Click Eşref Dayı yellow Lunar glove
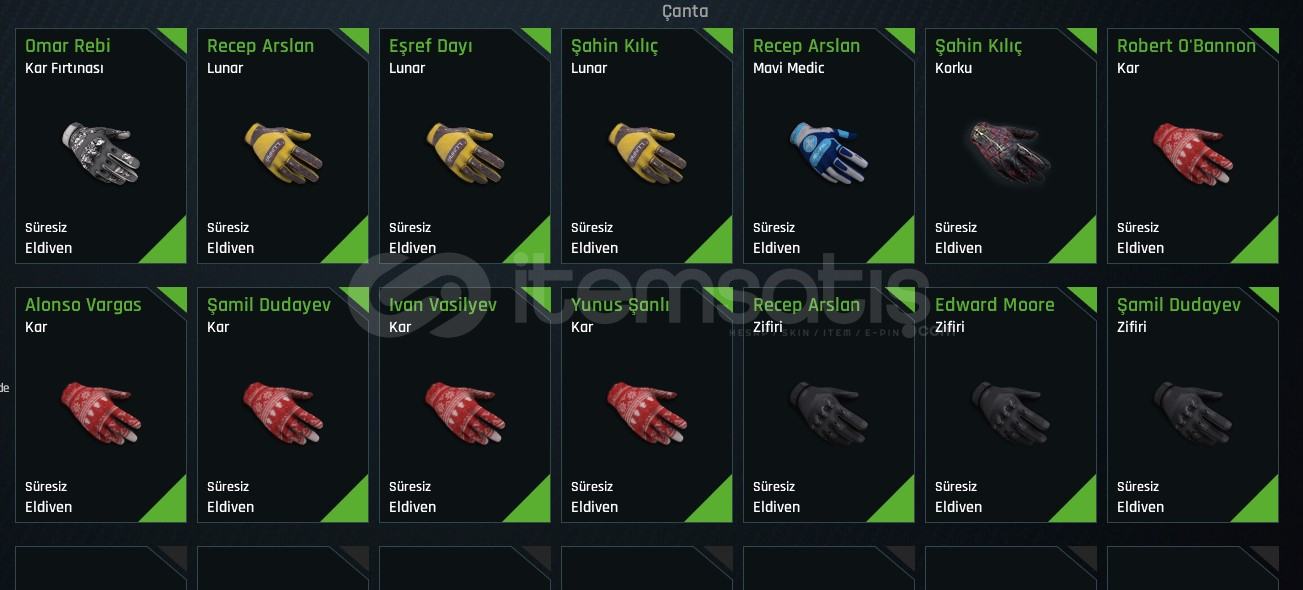 pos(464,153)
